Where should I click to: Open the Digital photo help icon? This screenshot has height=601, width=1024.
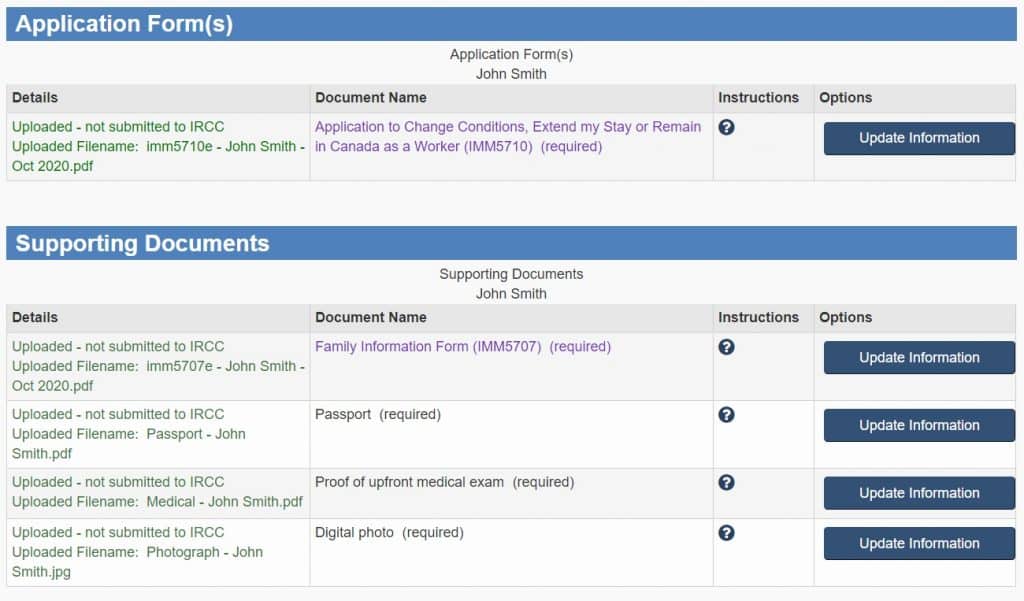[x=727, y=533]
